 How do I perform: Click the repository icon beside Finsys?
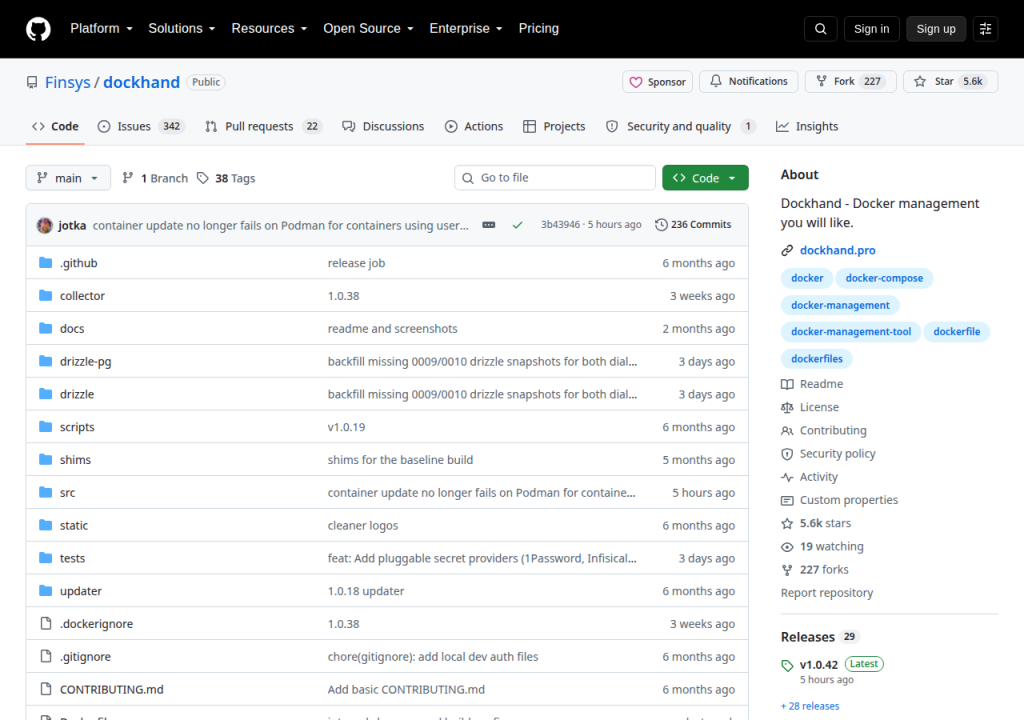tap(32, 82)
